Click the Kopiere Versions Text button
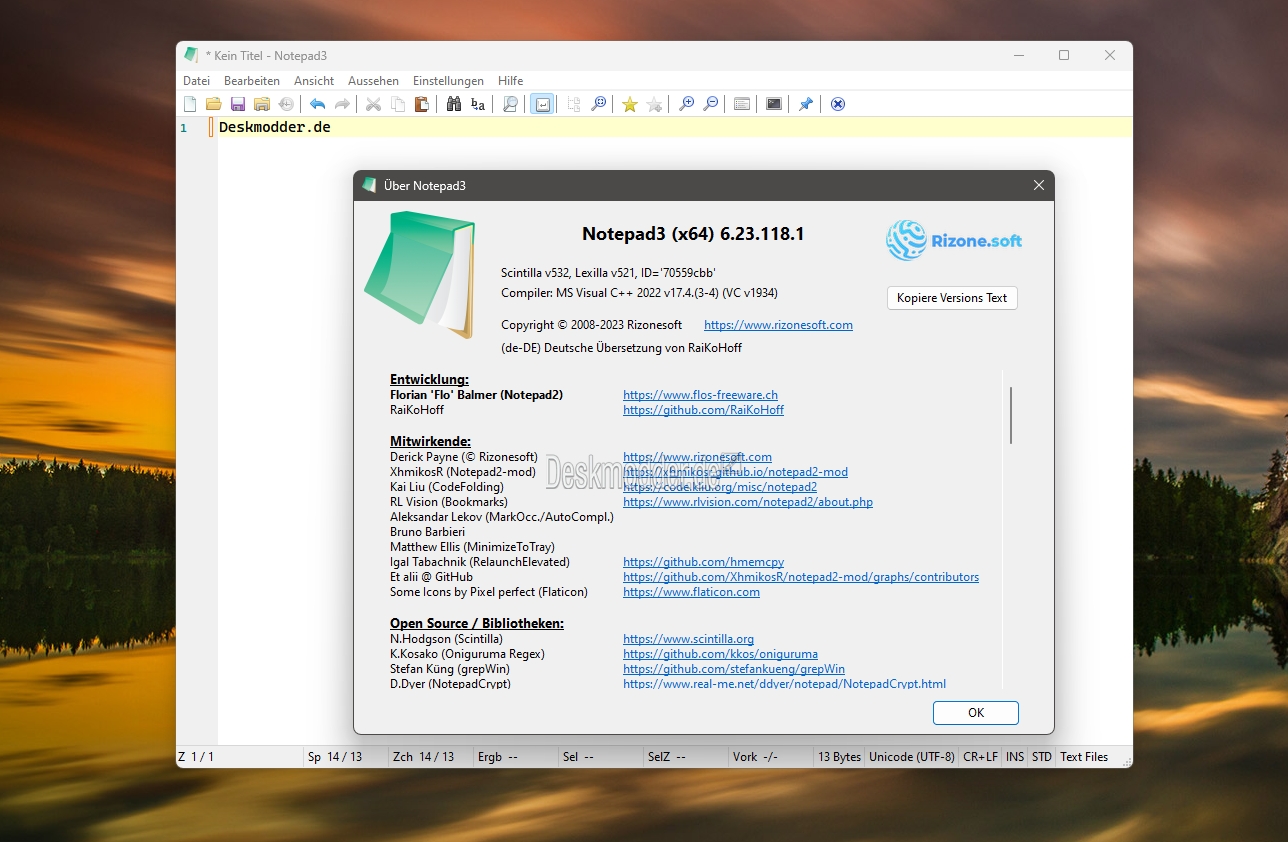The image size is (1288, 842). tap(952, 298)
